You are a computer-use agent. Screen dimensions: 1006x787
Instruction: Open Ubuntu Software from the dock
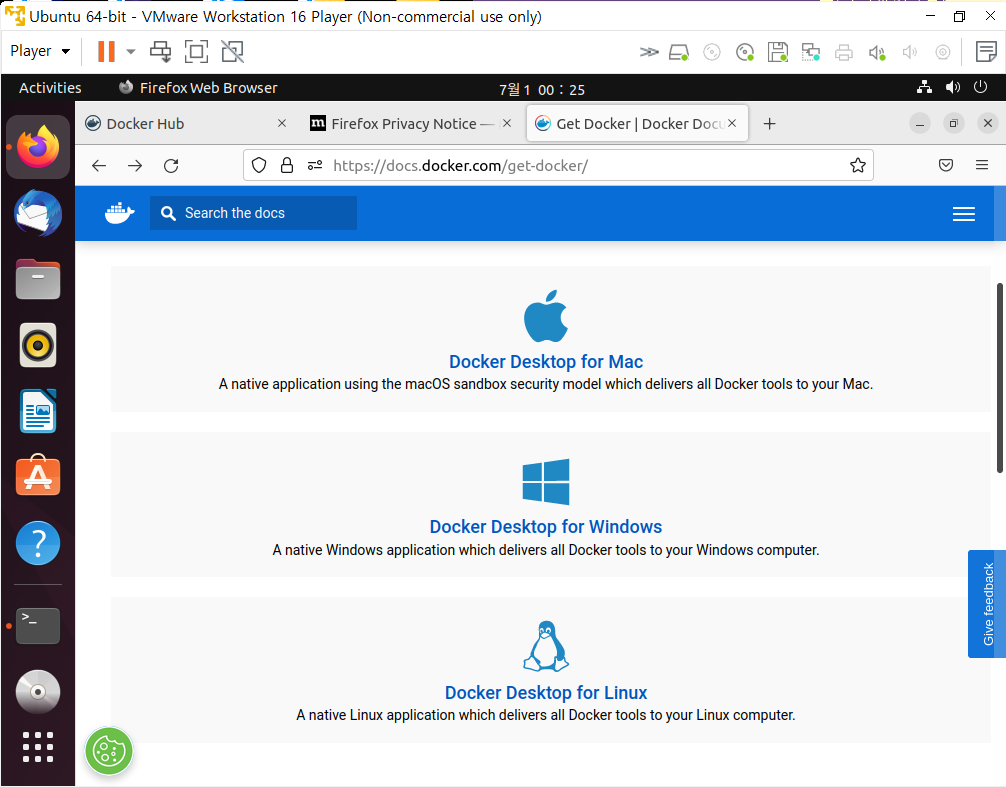tap(38, 476)
